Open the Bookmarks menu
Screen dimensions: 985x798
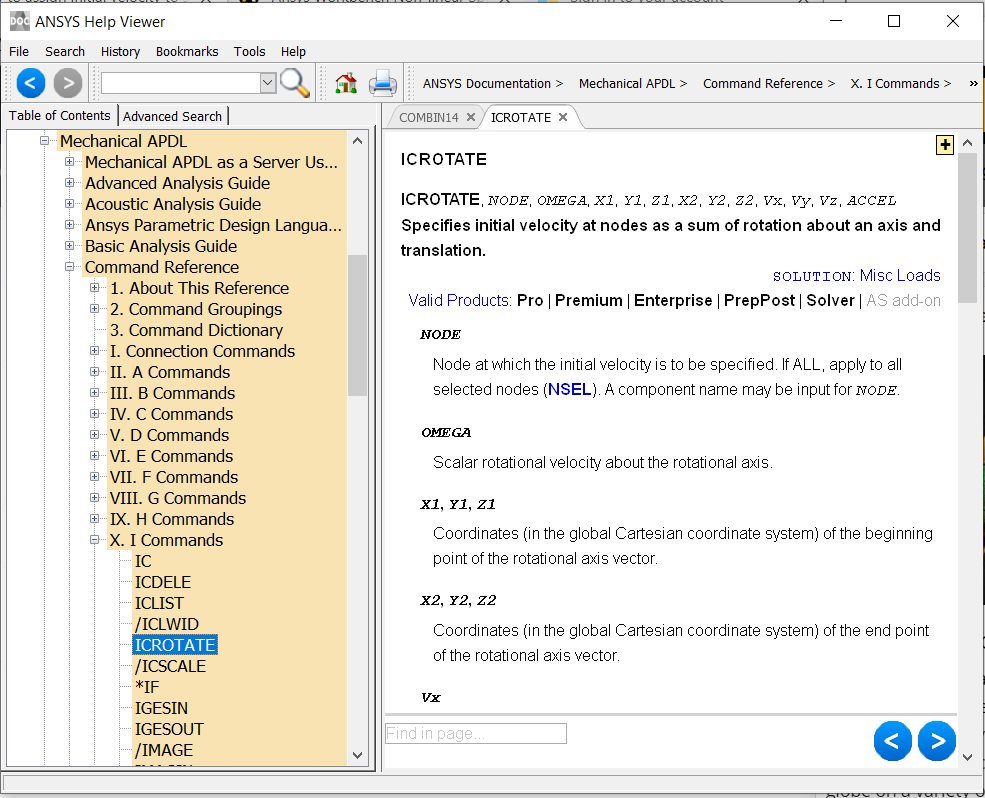[x=186, y=51]
